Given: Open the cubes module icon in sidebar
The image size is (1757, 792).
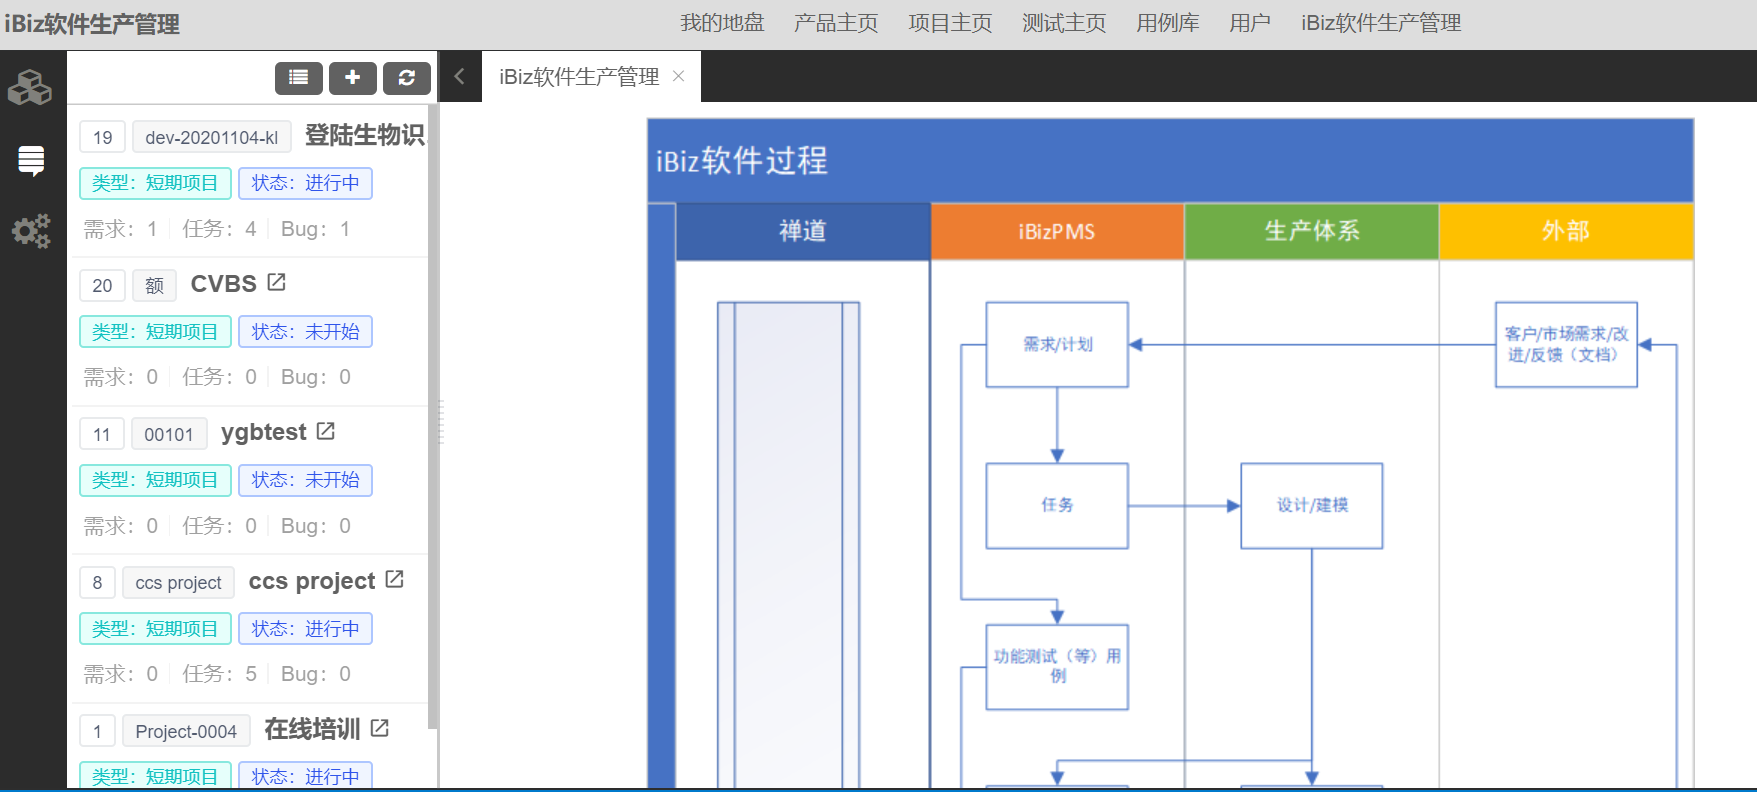Looking at the screenshot, I should pos(30,88).
